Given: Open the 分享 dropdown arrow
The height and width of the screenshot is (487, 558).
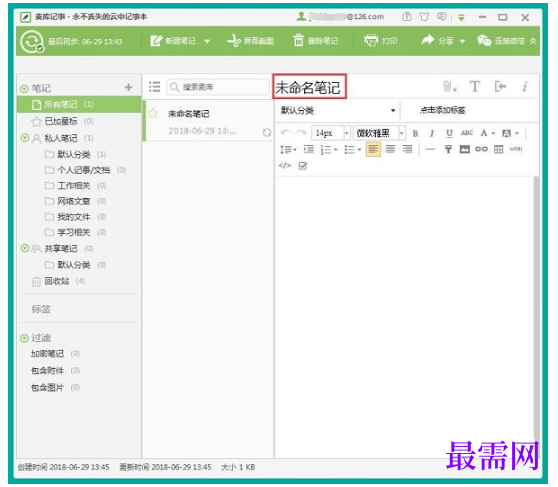Looking at the screenshot, I should pos(462,41).
